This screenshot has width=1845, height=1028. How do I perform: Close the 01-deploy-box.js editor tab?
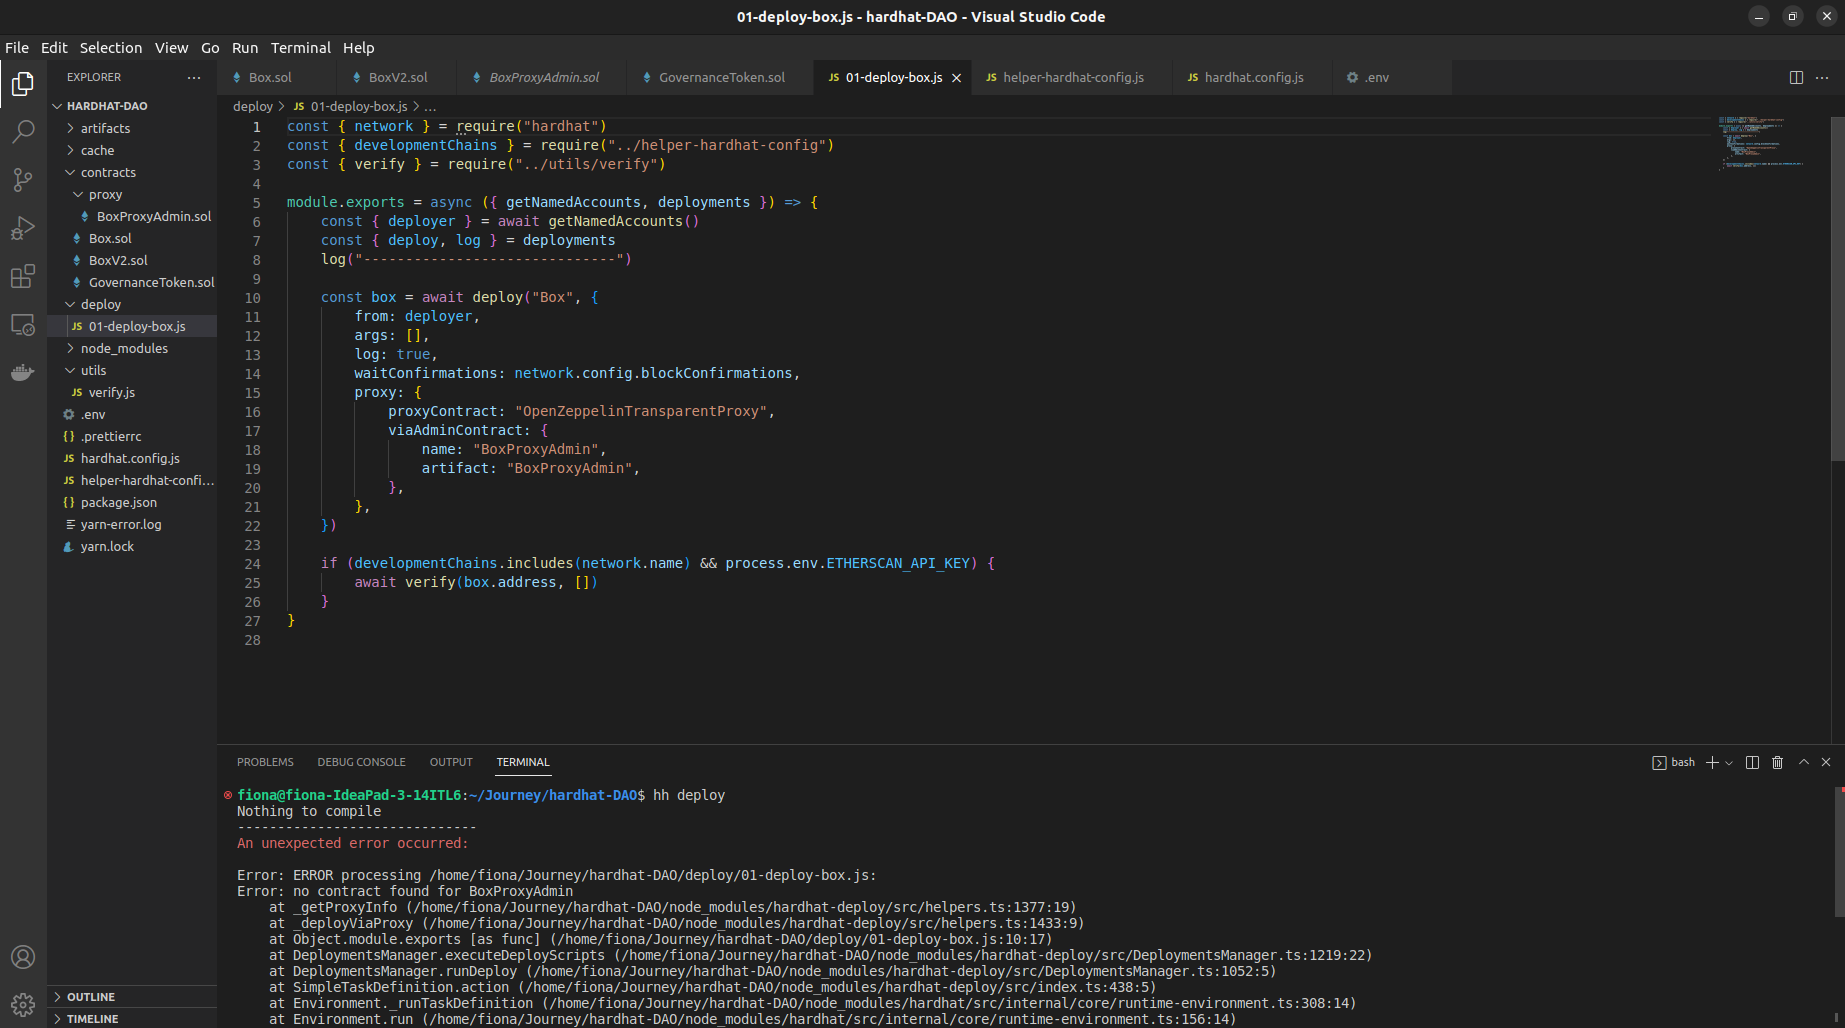click(x=955, y=77)
